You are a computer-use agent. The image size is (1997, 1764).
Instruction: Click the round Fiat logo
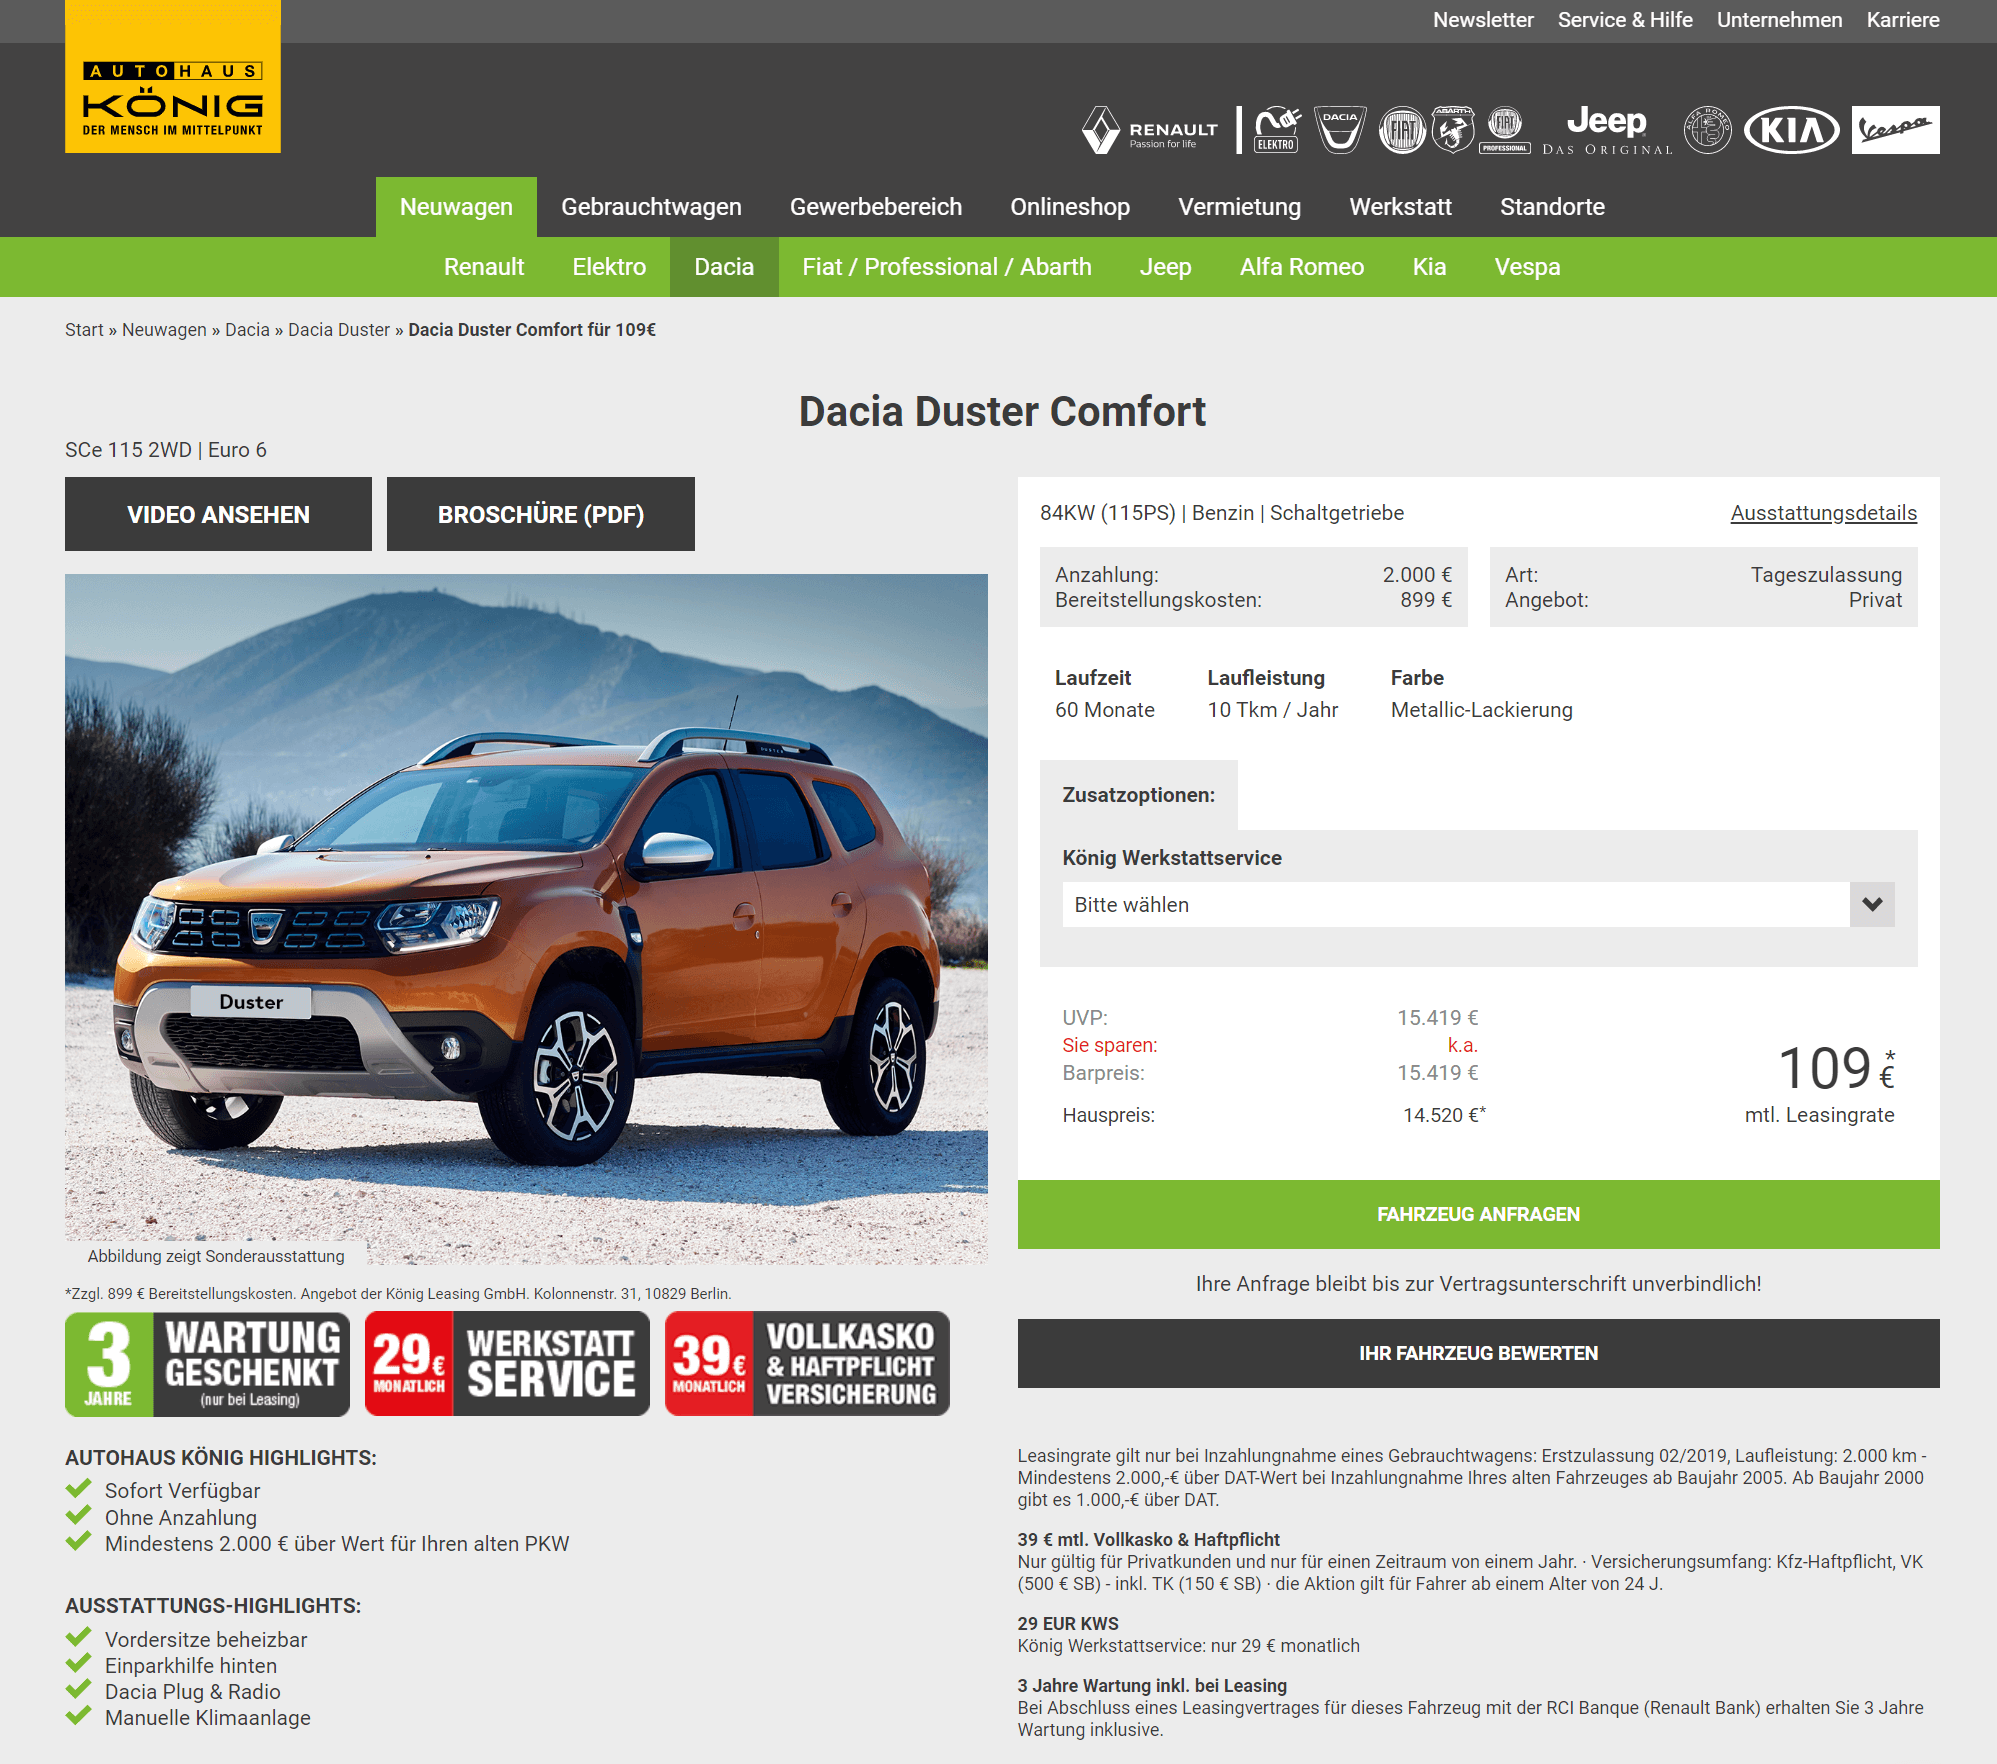pos(1402,130)
